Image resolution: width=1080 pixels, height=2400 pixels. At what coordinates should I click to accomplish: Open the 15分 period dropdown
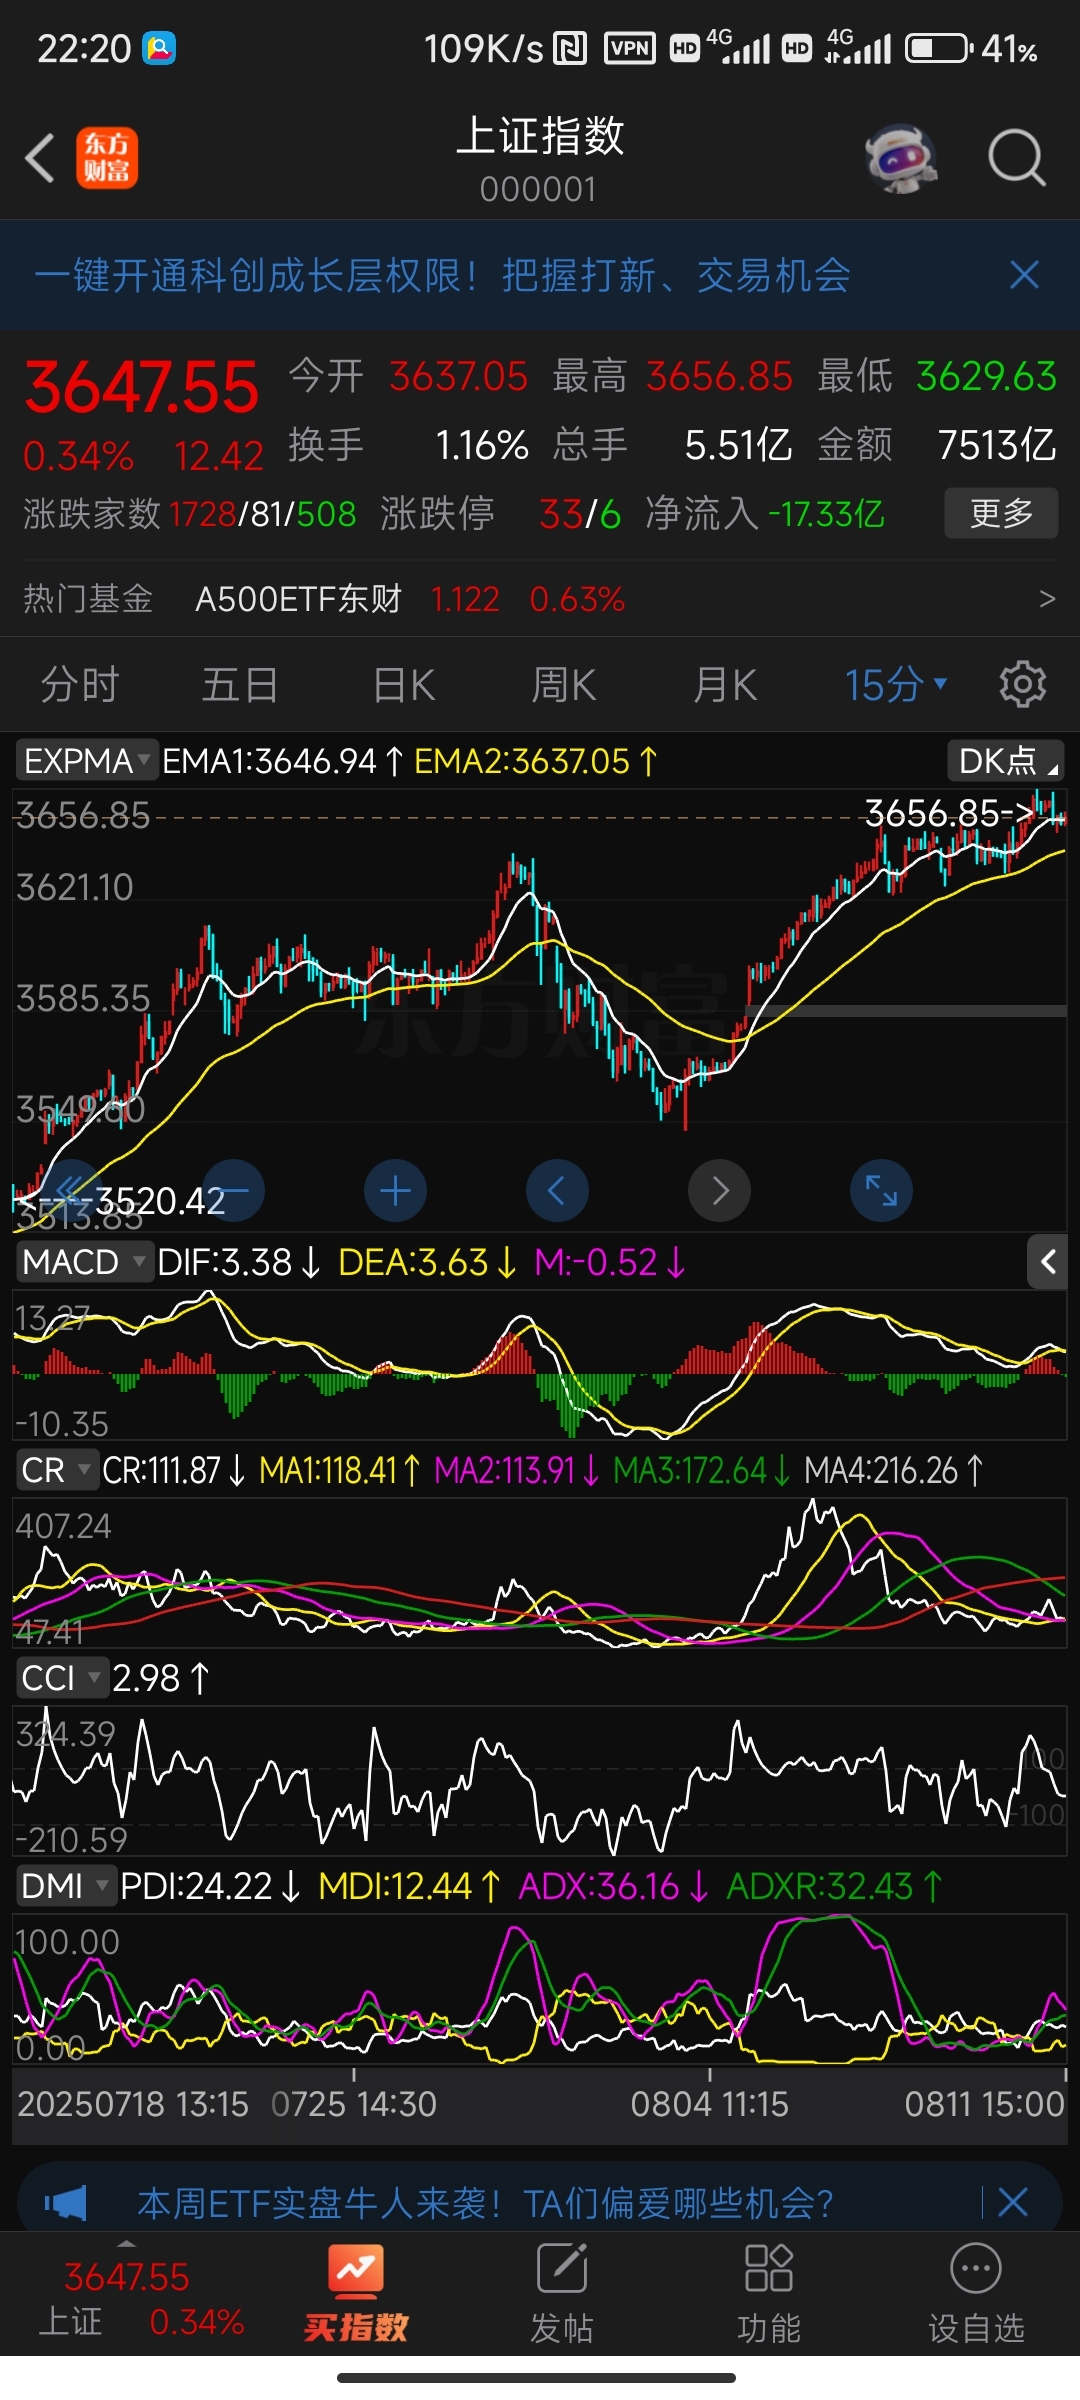point(895,685)
